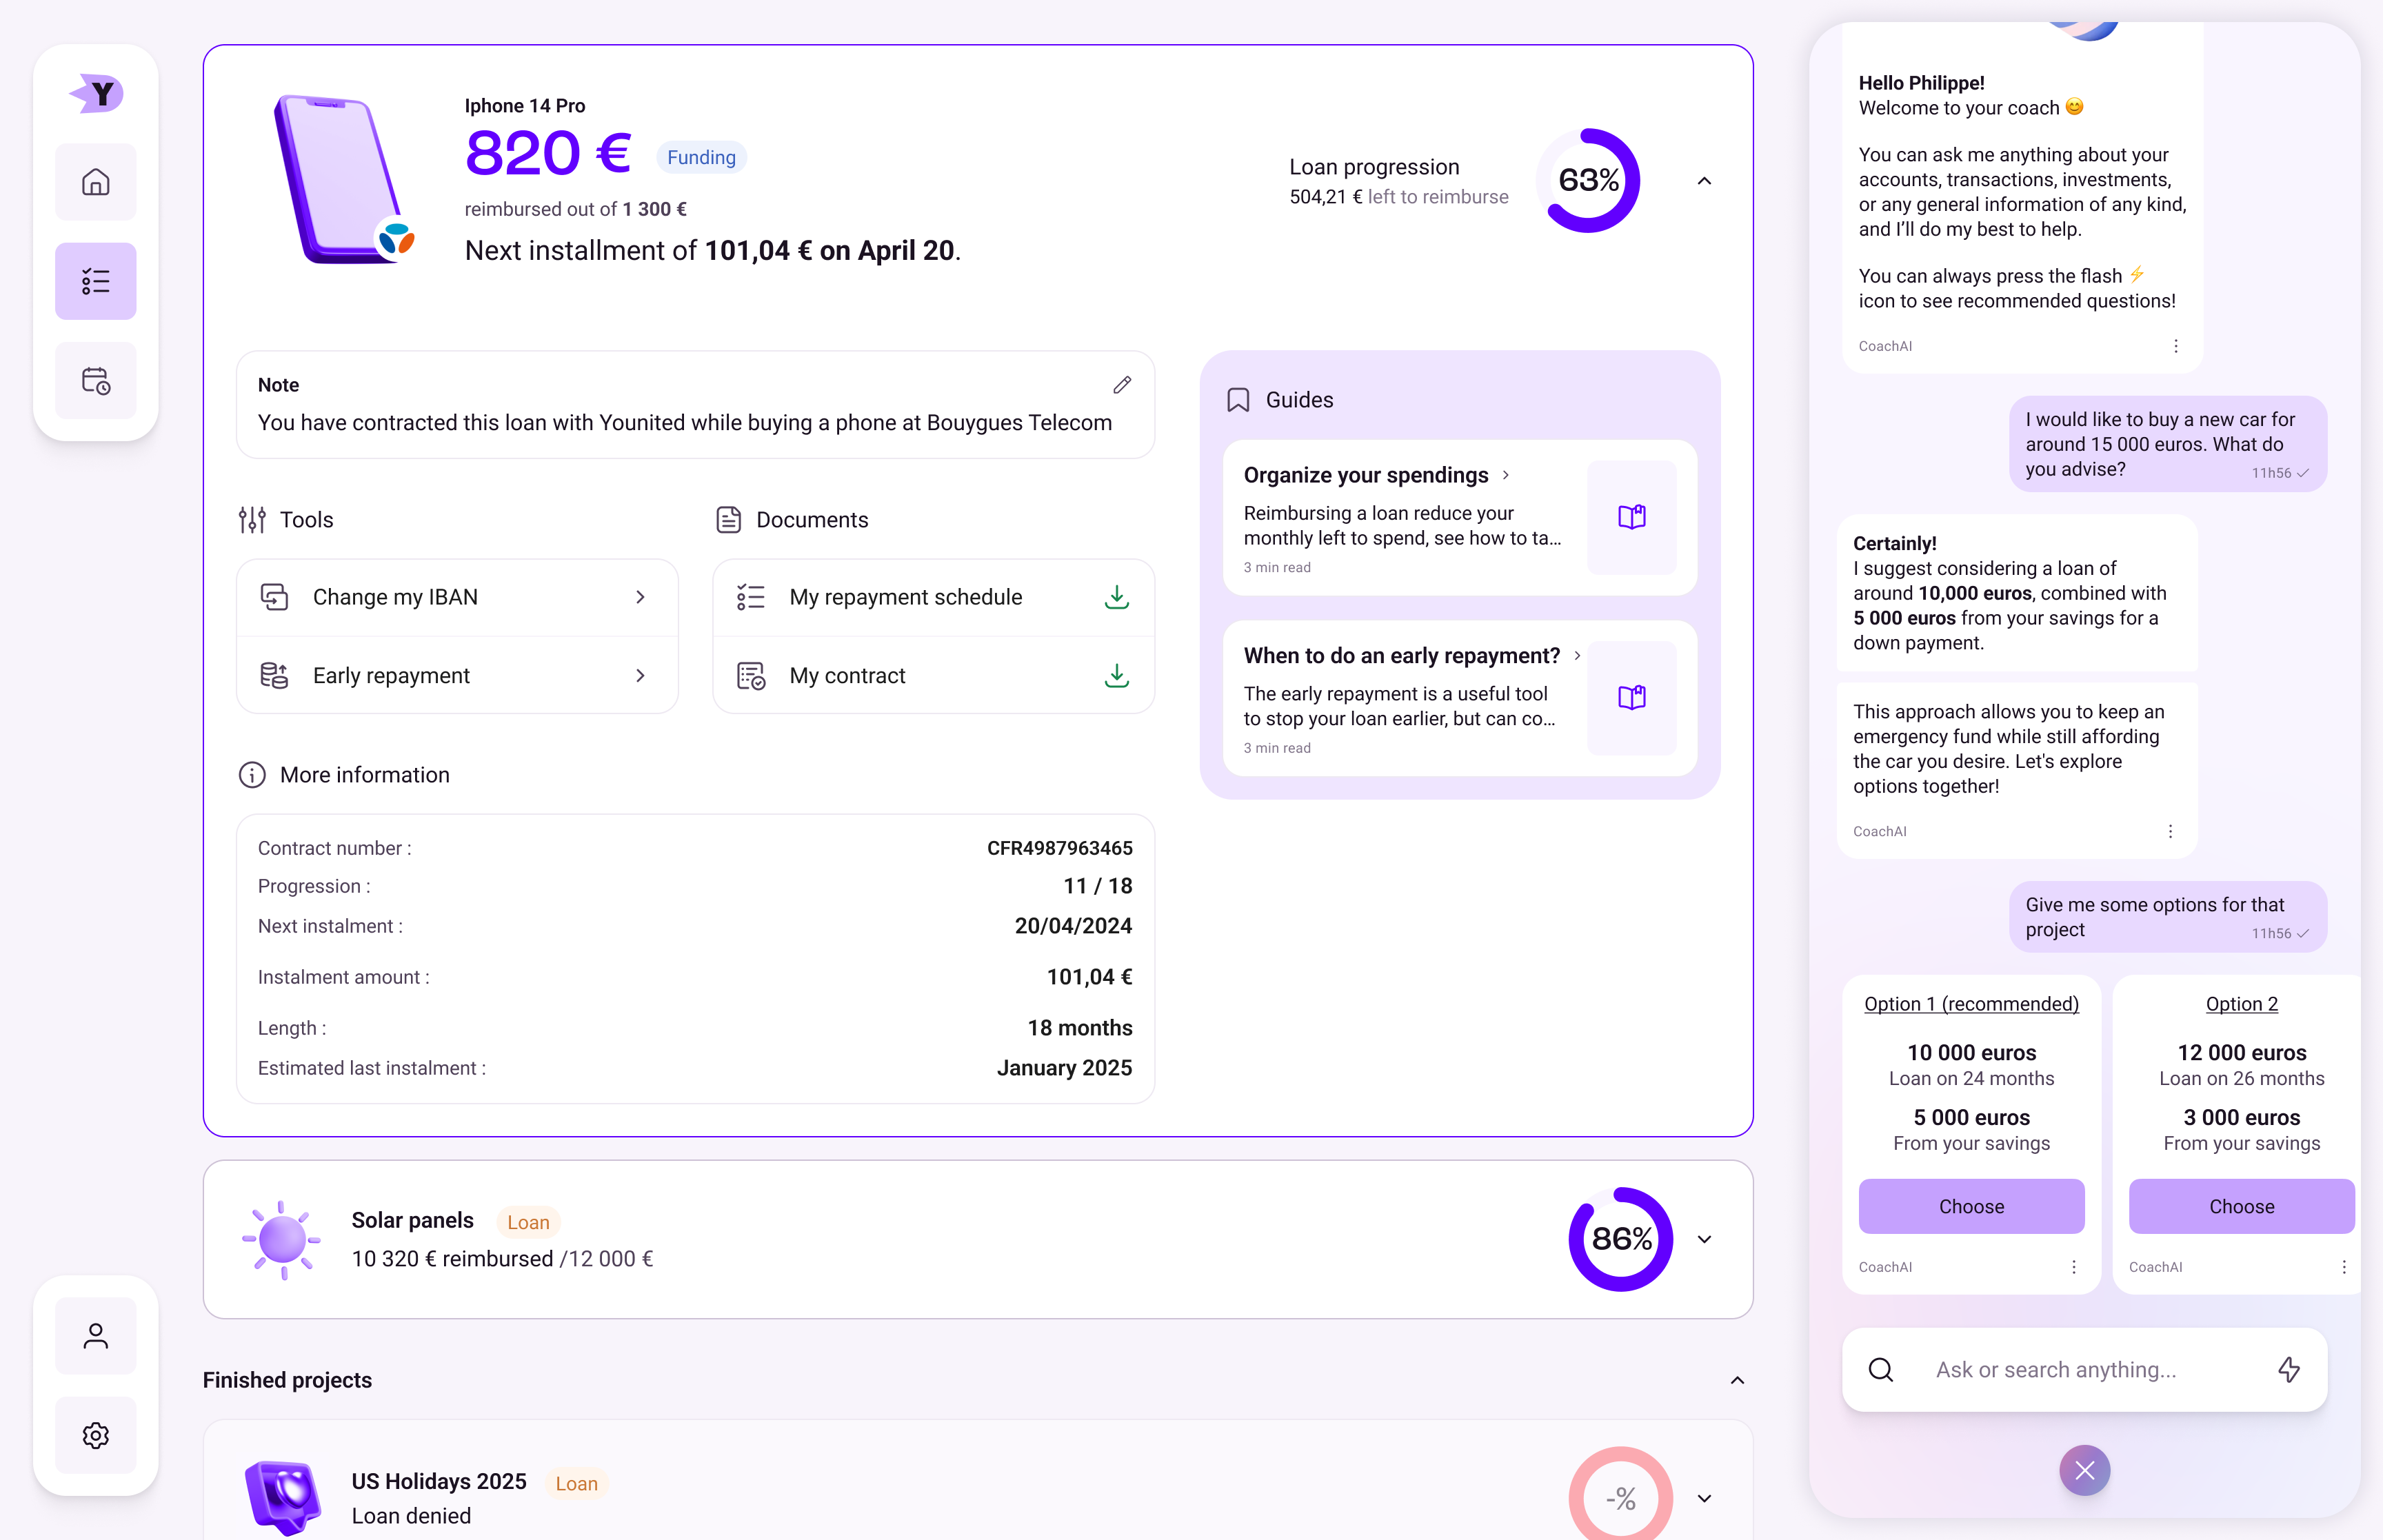Click the Ask or search anything field
This screenshot has height=1540, width=2383.
(x=2085, y=1370)
